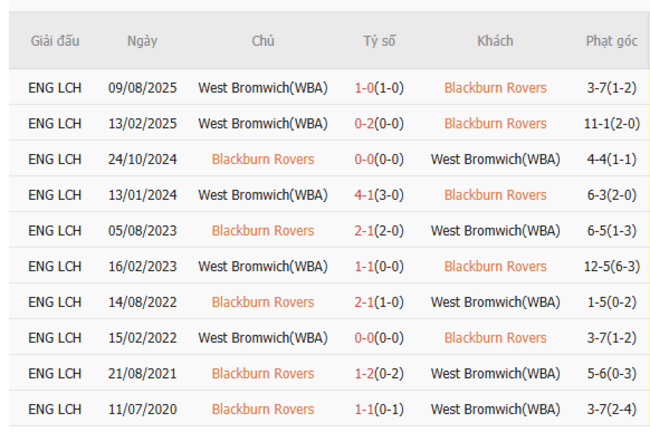
Task: Click Blackburn Rovers in the 11/07/2020 row
Action: point(263,409)
